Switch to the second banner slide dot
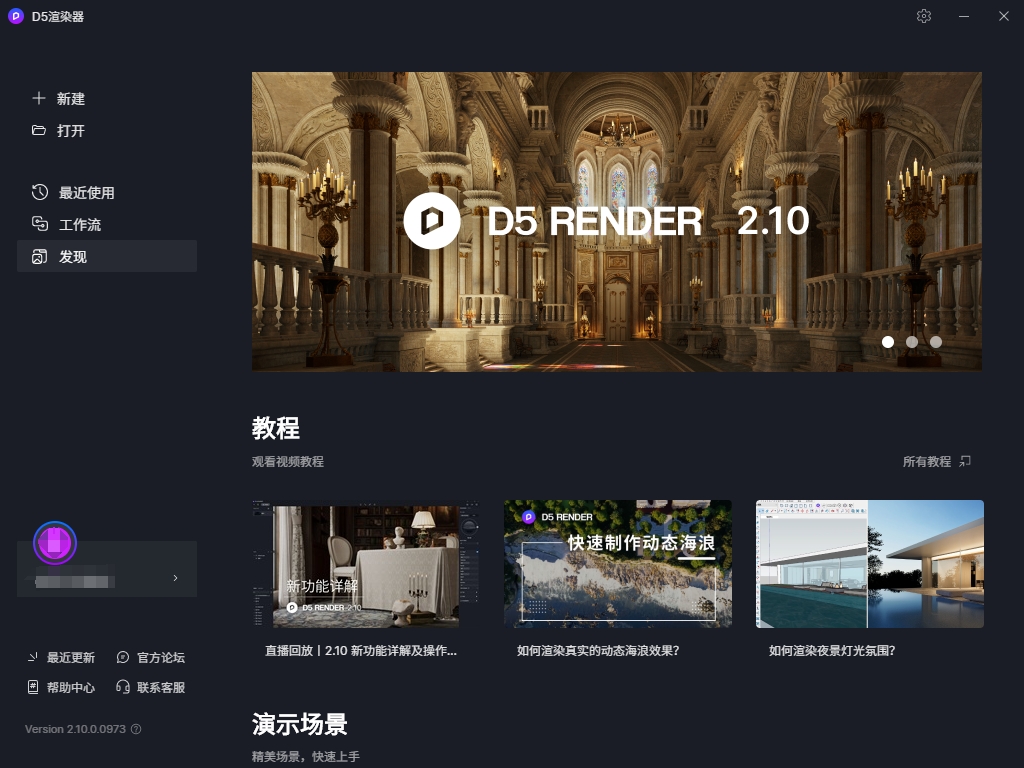This screenshot has width=1024, height=768. point(912,342)
